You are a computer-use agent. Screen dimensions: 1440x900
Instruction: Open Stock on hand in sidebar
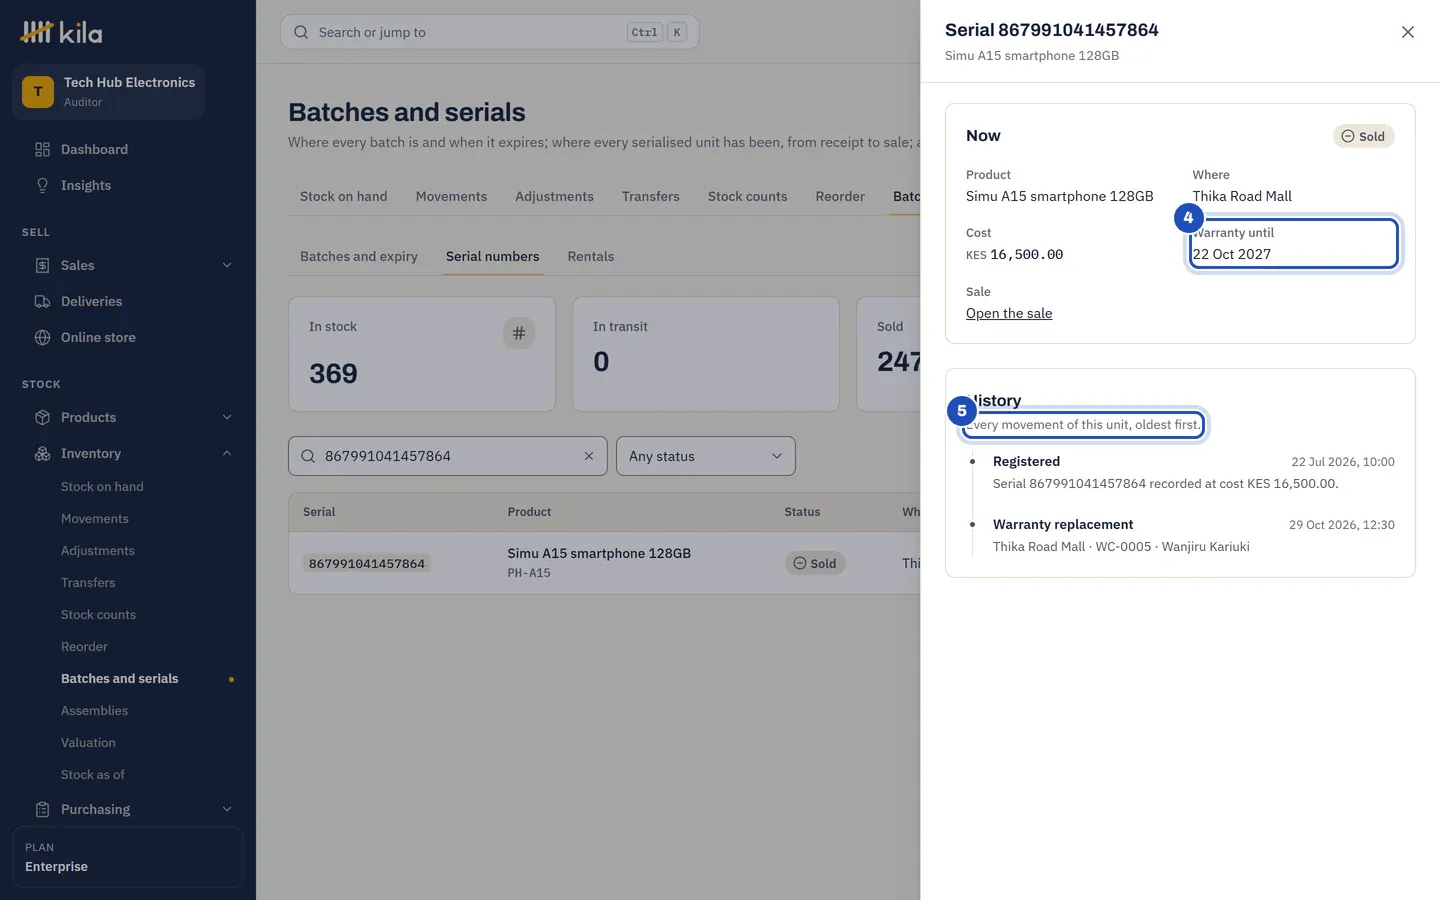pyautogui.click(x=102, y=486)
